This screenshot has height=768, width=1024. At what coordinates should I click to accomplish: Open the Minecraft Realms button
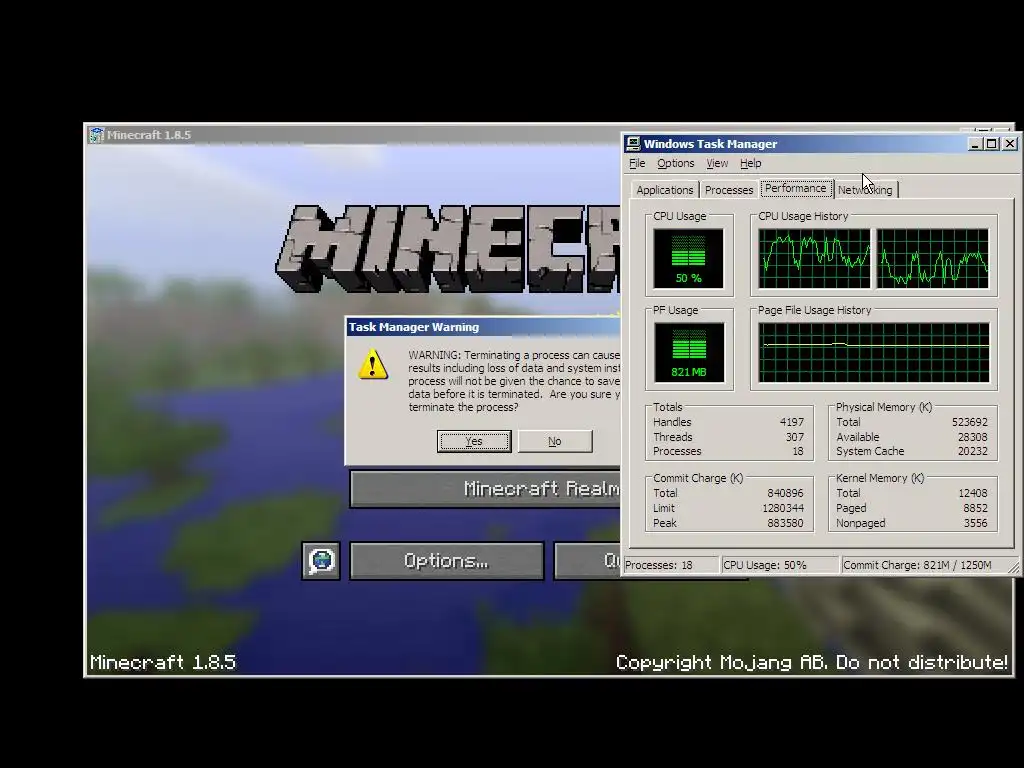(485, 488)
